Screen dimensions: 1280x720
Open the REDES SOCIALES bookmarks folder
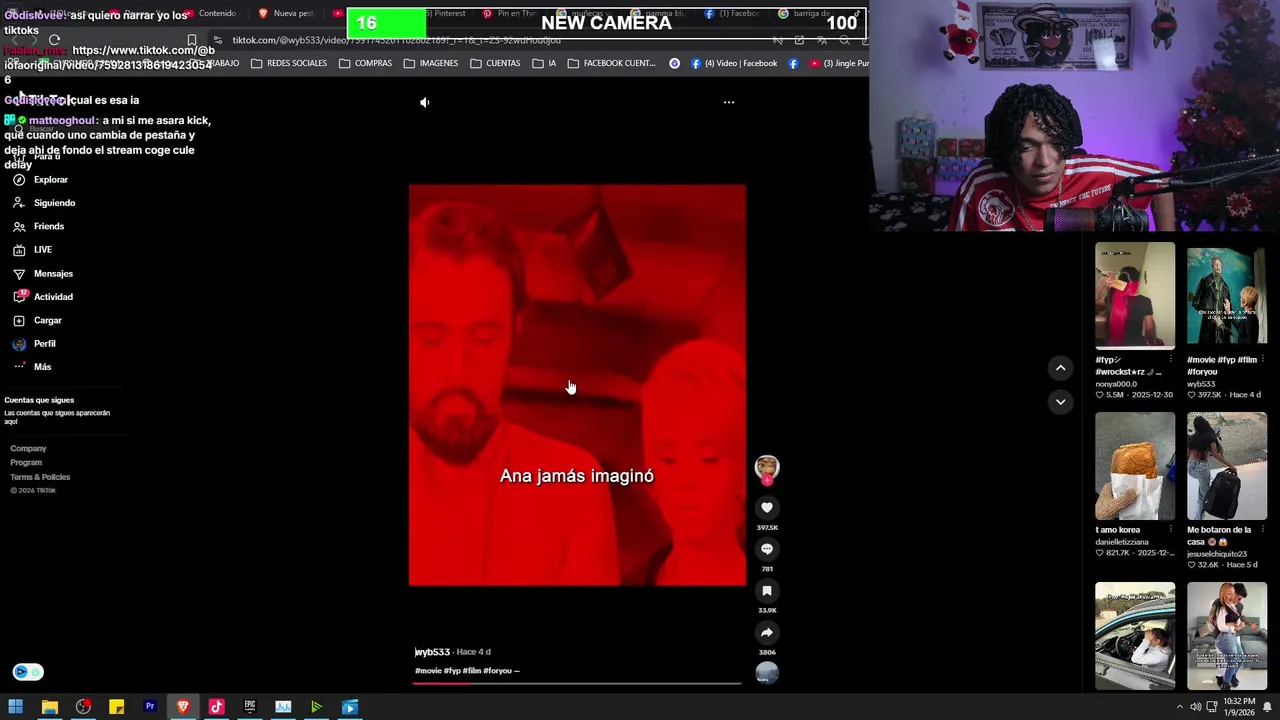pyautogui.click(x=289, y=63)
